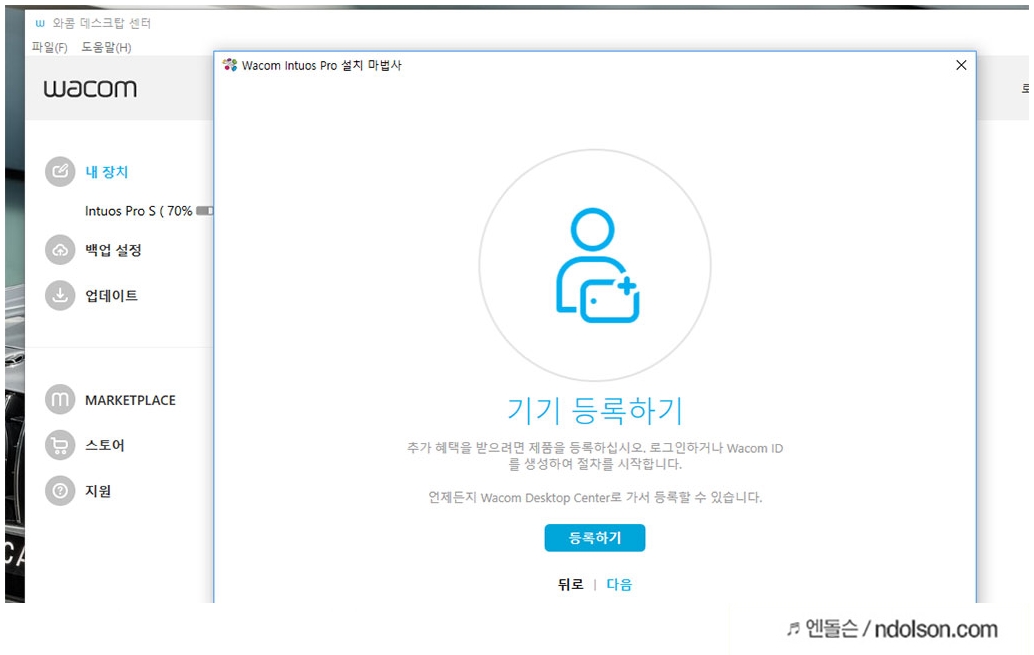
Task: Click text starting '추가 혜택을 받으려면 제품을'
Action: [x=595, y=456]
